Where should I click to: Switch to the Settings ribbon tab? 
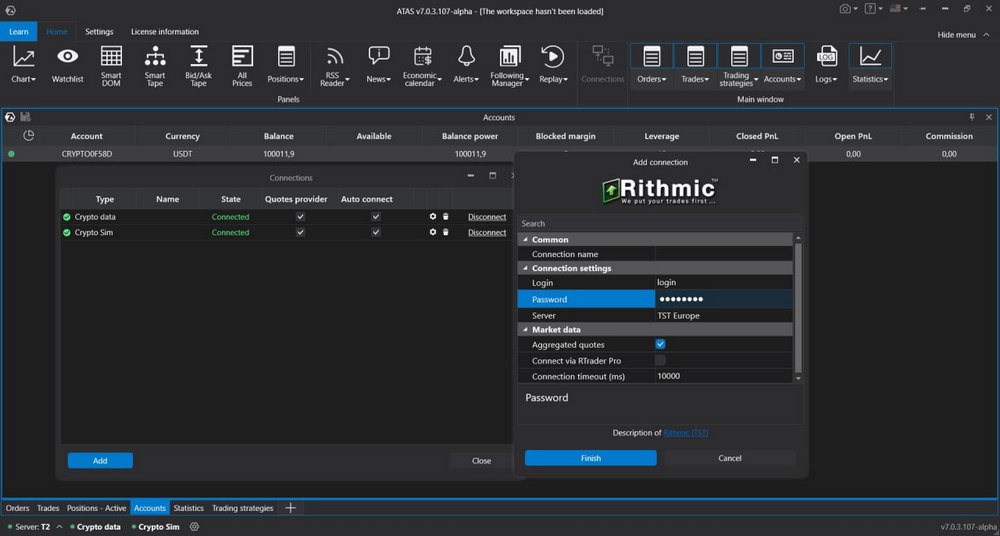pyautogui.click(x=99, y=32)
